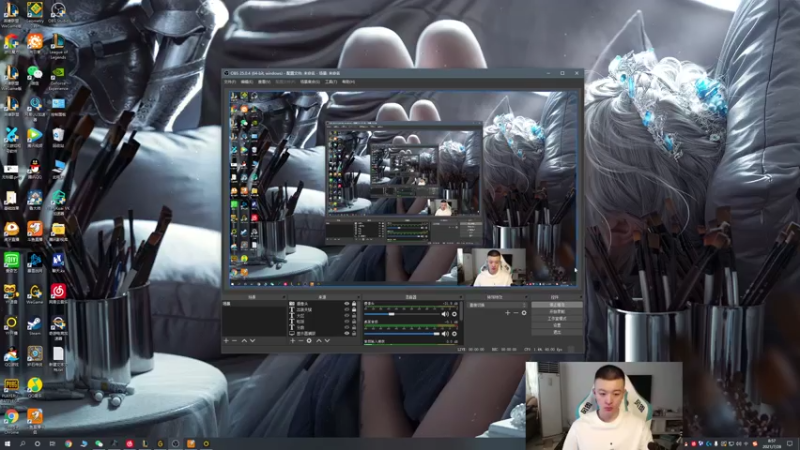Open the PUBG desktop icon
This screenshot has width=800, height=450.
11,388
